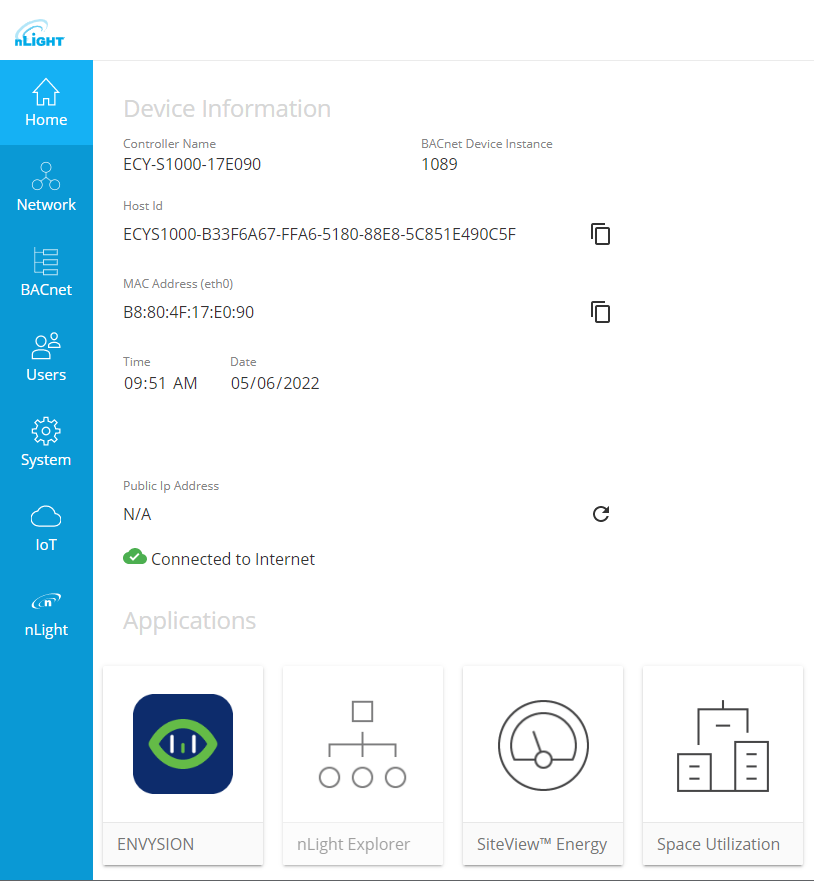This screenshot has width=814, height=881.
Task: Click the Space Utilization buildings icon
Action: tap(722, 744)
